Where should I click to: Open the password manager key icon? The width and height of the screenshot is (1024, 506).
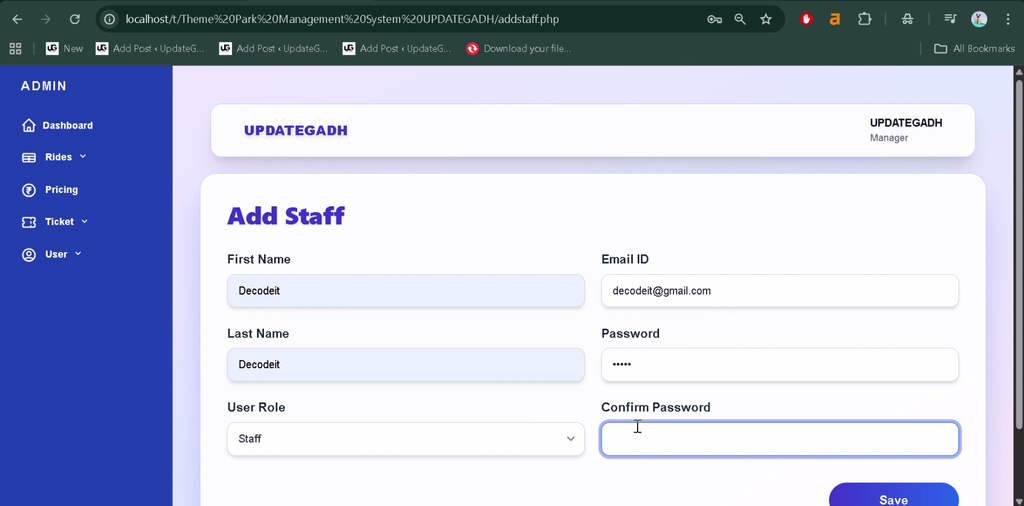[x=714, y=19]
